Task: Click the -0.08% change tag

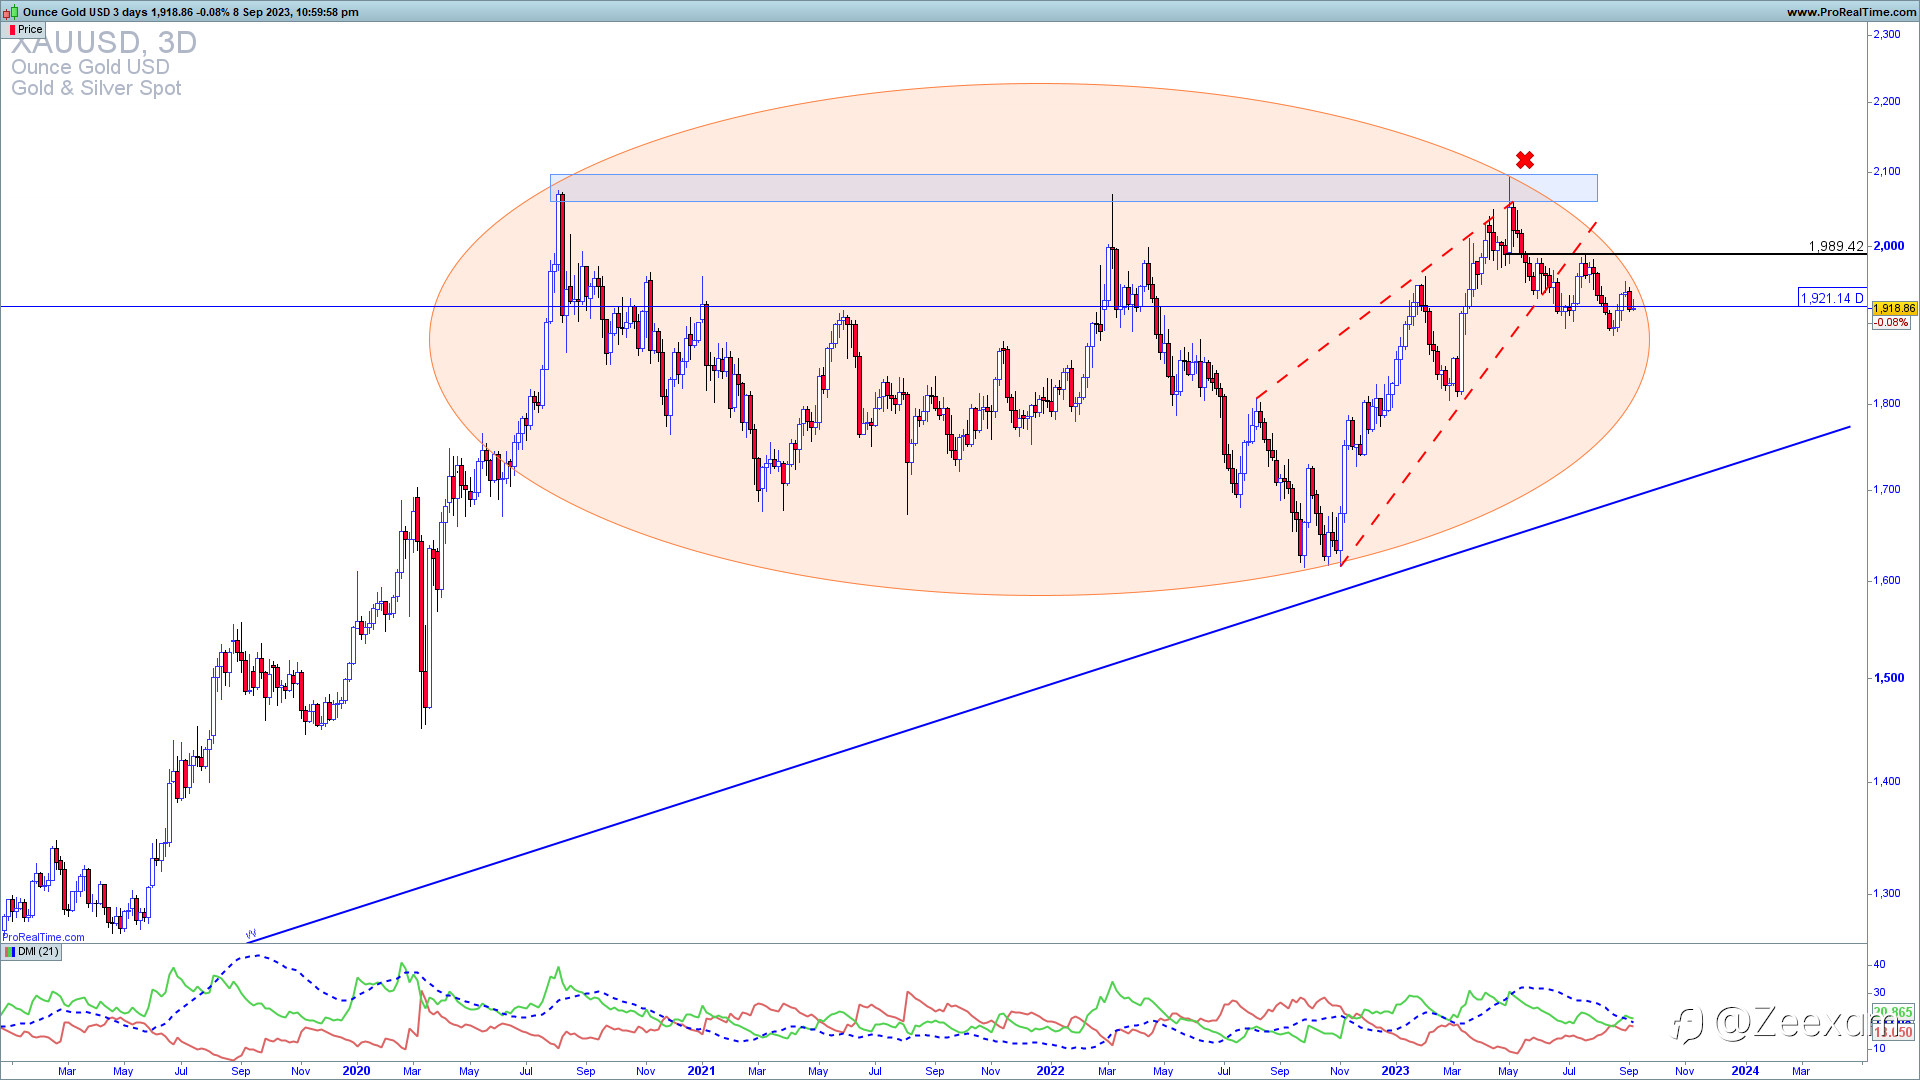Action: pos(1891,323)
